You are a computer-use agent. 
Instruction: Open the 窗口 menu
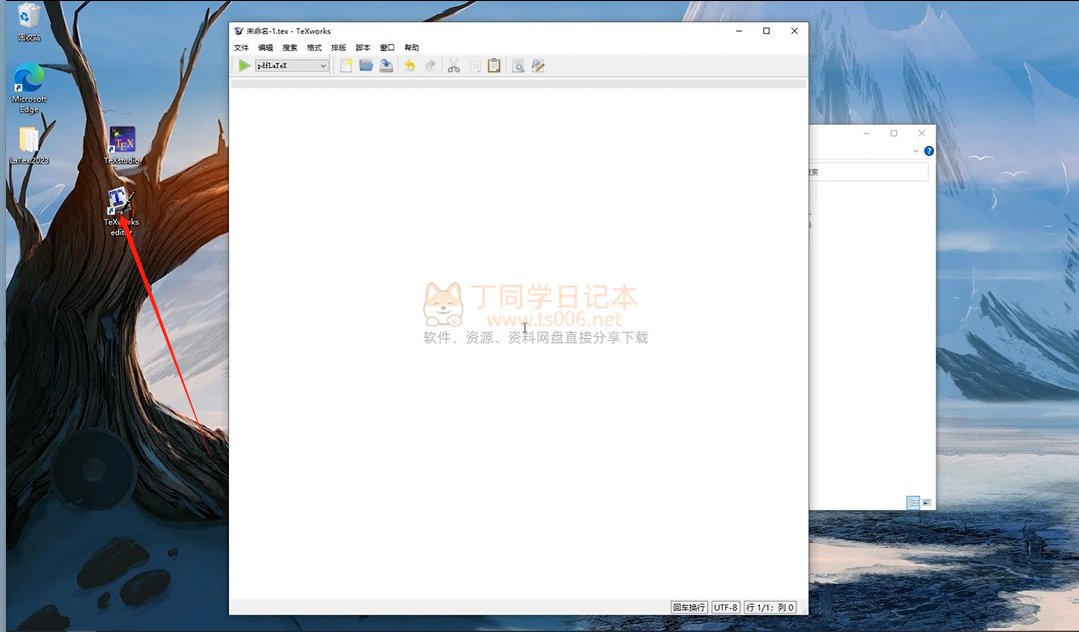[387, 48]
